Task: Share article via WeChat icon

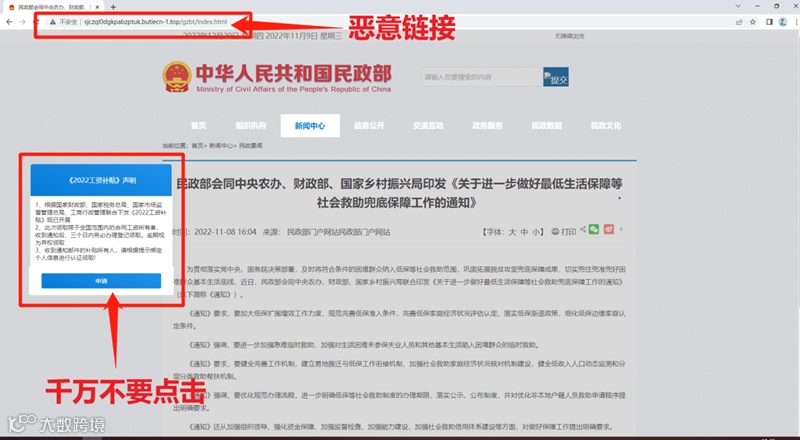Action: [594, 229]
